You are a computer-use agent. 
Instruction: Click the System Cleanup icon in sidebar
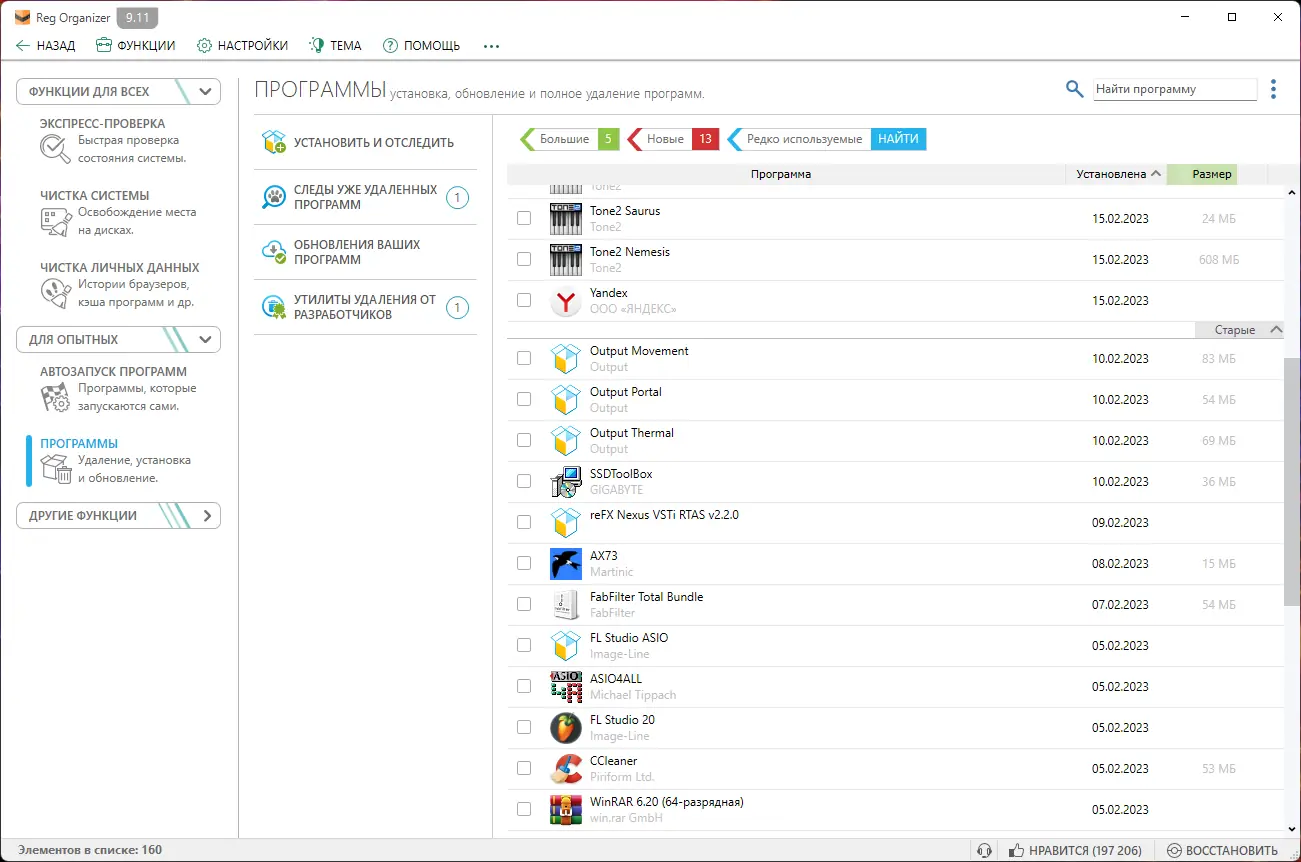(x=54, y=221)
